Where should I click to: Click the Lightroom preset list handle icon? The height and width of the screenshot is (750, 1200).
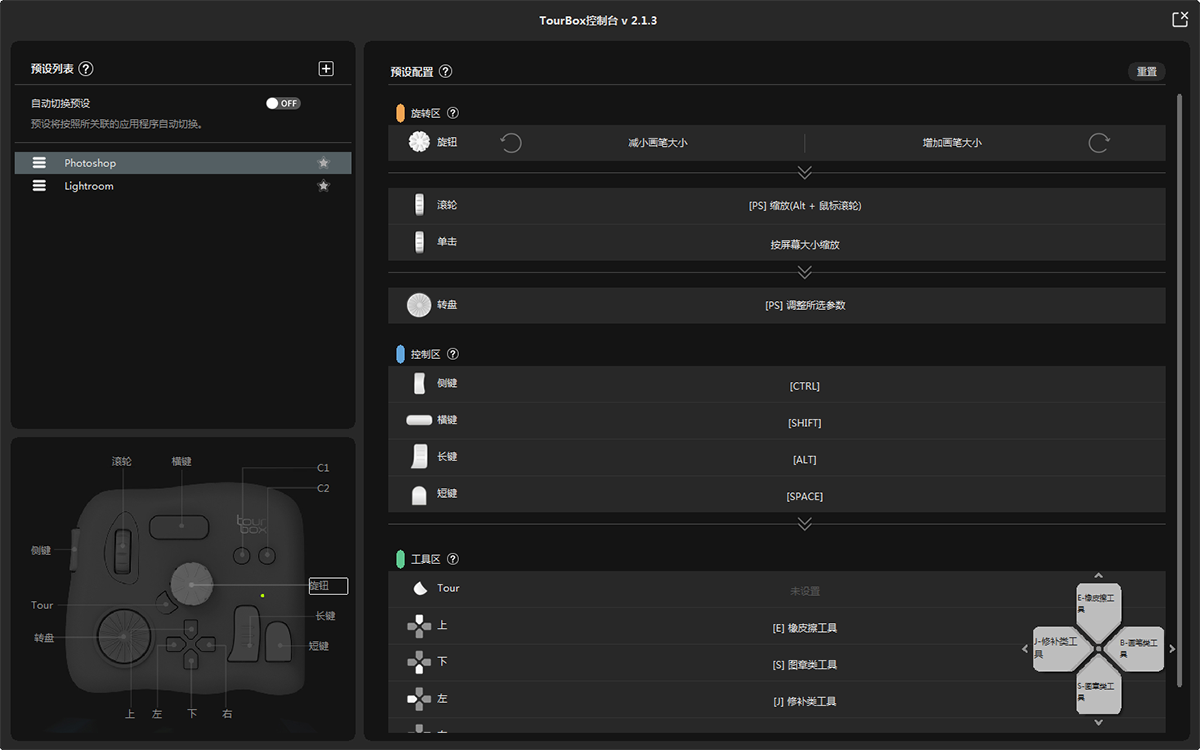point(39,186)
